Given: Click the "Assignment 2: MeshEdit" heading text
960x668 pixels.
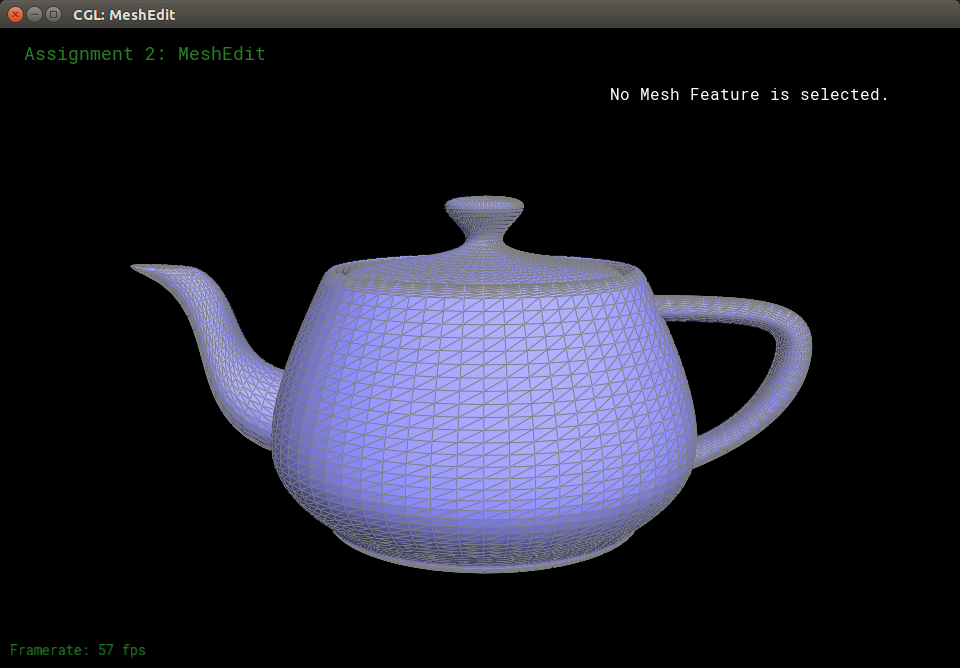Looking at the screenshot, I should click(x=145, y=54).
